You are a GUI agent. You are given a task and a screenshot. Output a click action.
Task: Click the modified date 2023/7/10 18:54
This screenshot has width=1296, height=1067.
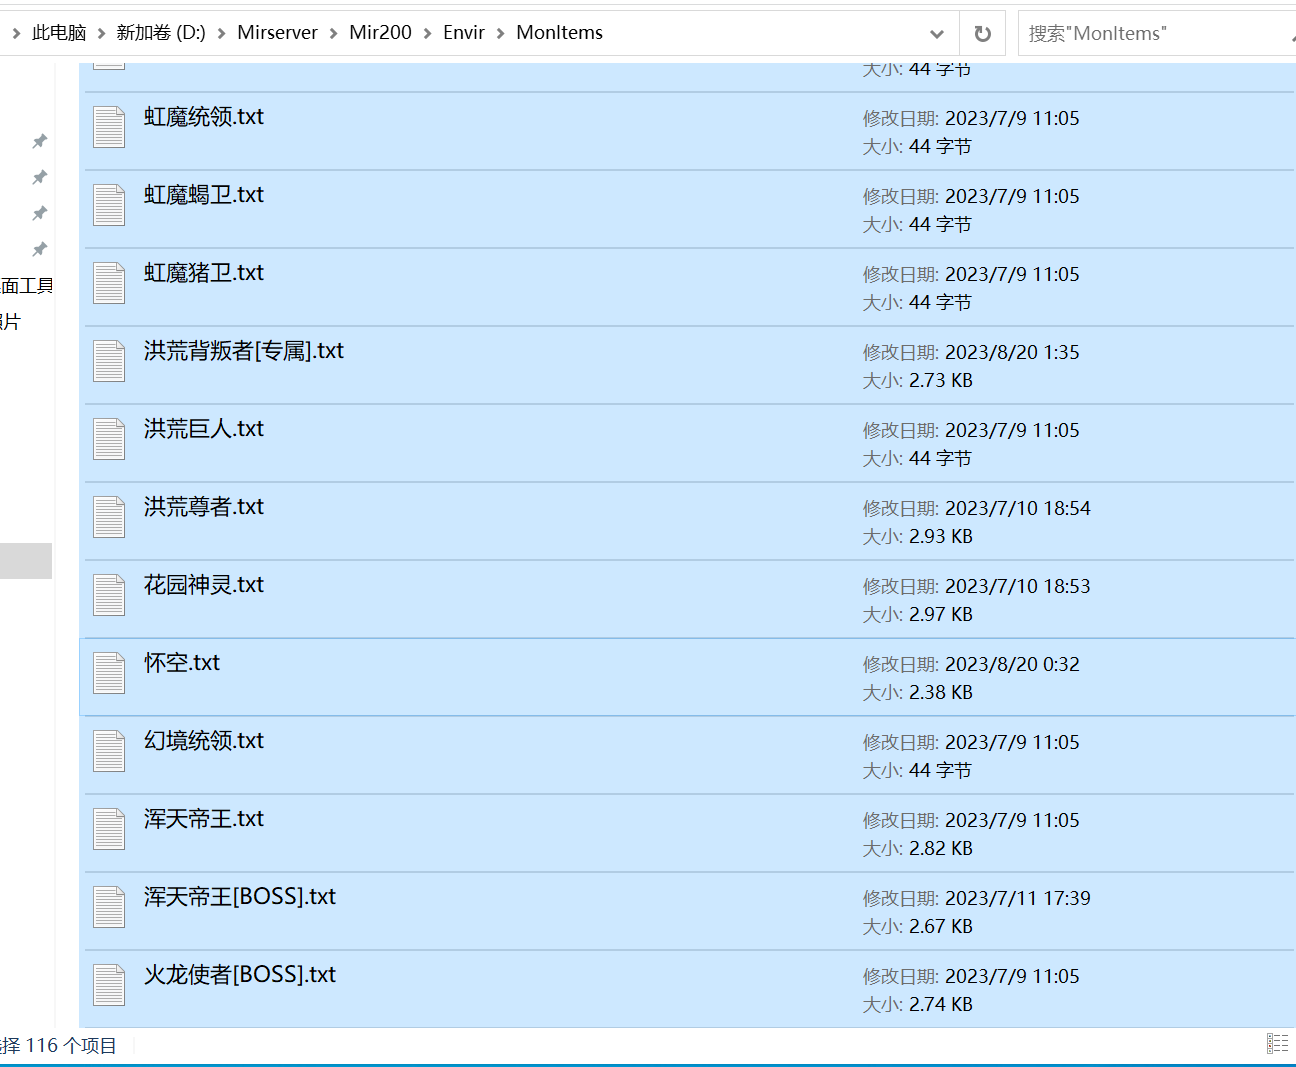coord(1018,508)
